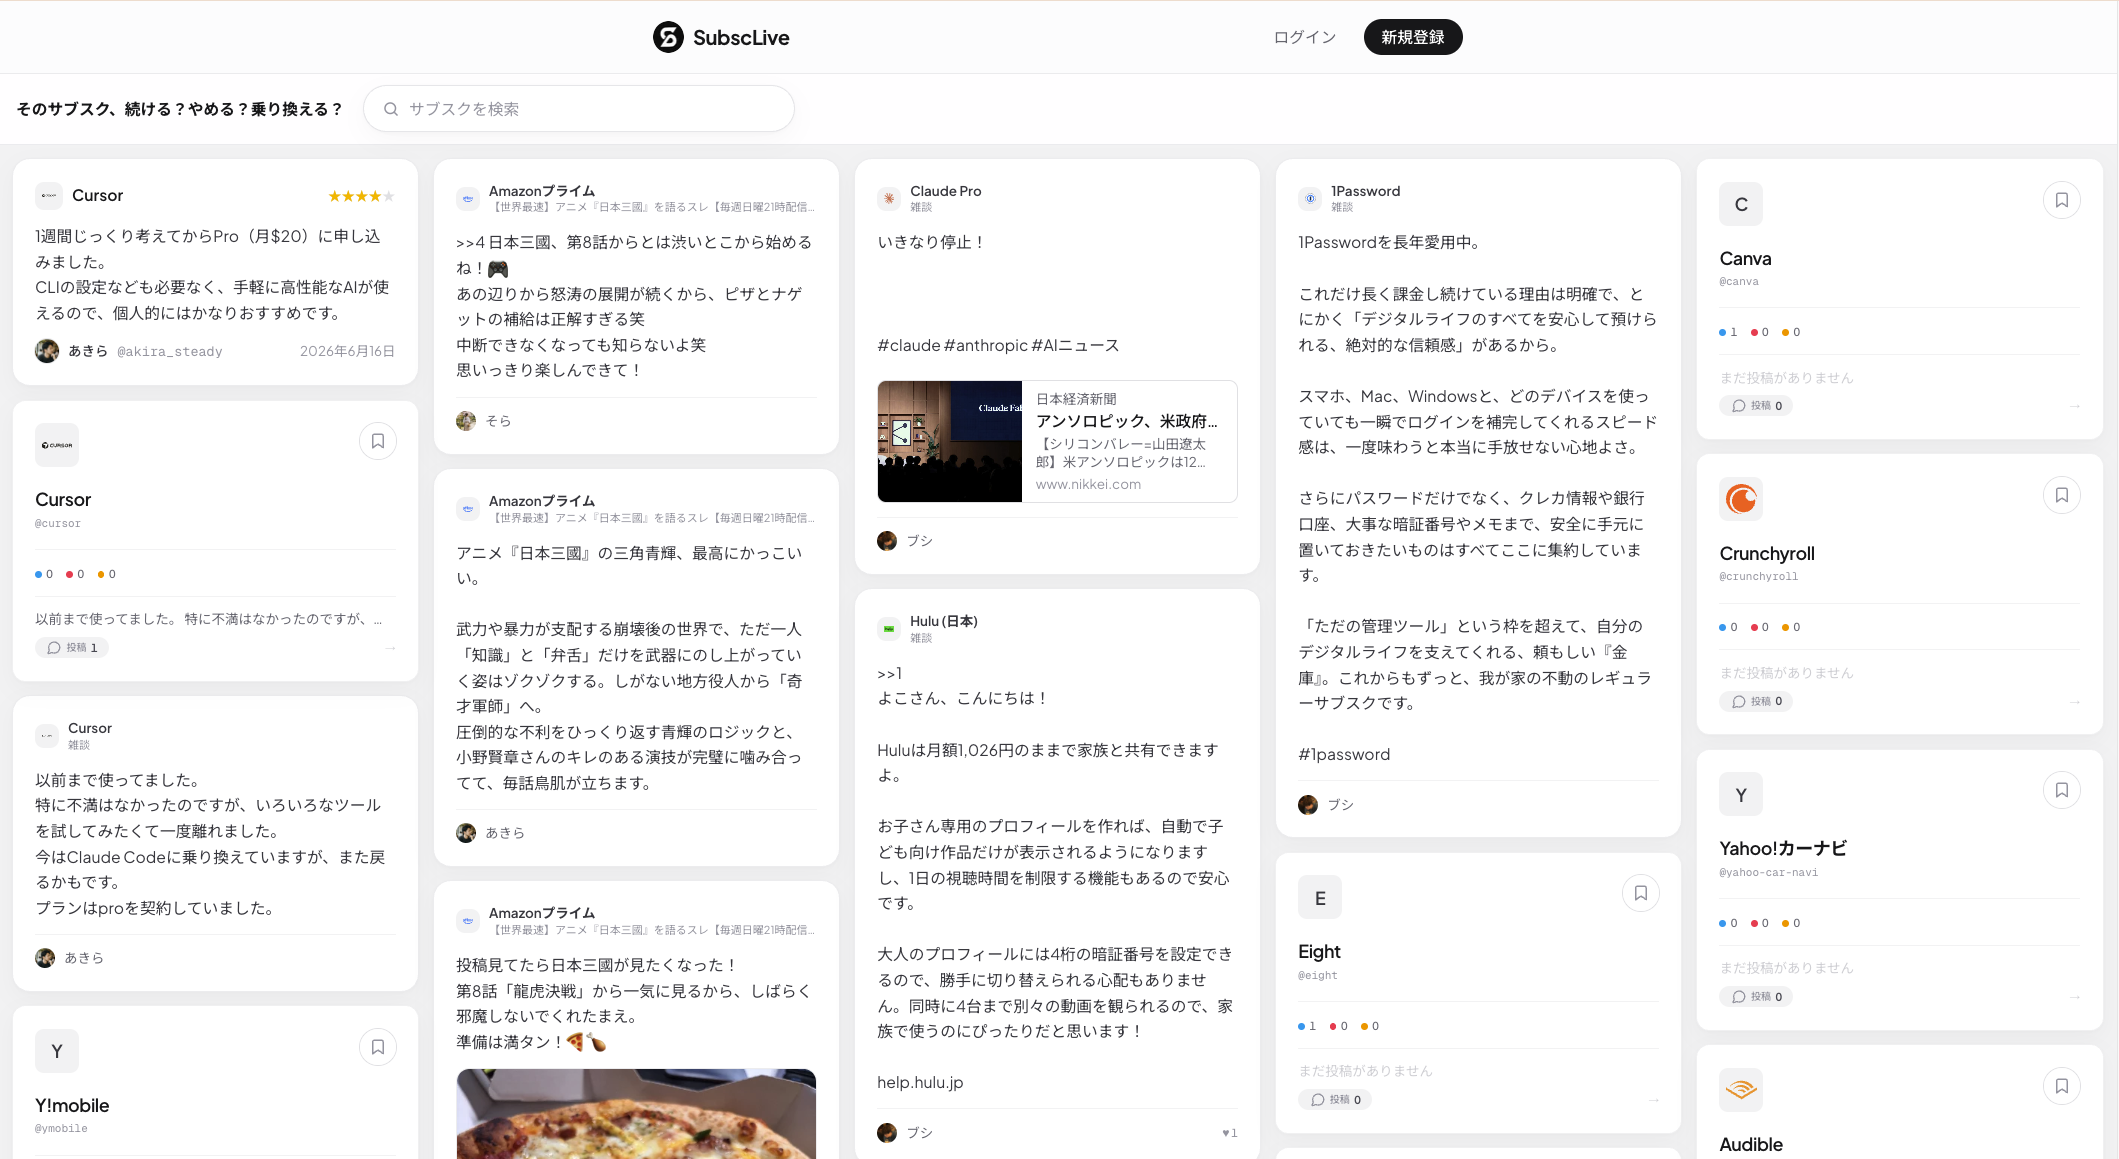2119x1159 pixels.
Task: Click the "Crunchyroll" service name
Action: coord(1767,554)
